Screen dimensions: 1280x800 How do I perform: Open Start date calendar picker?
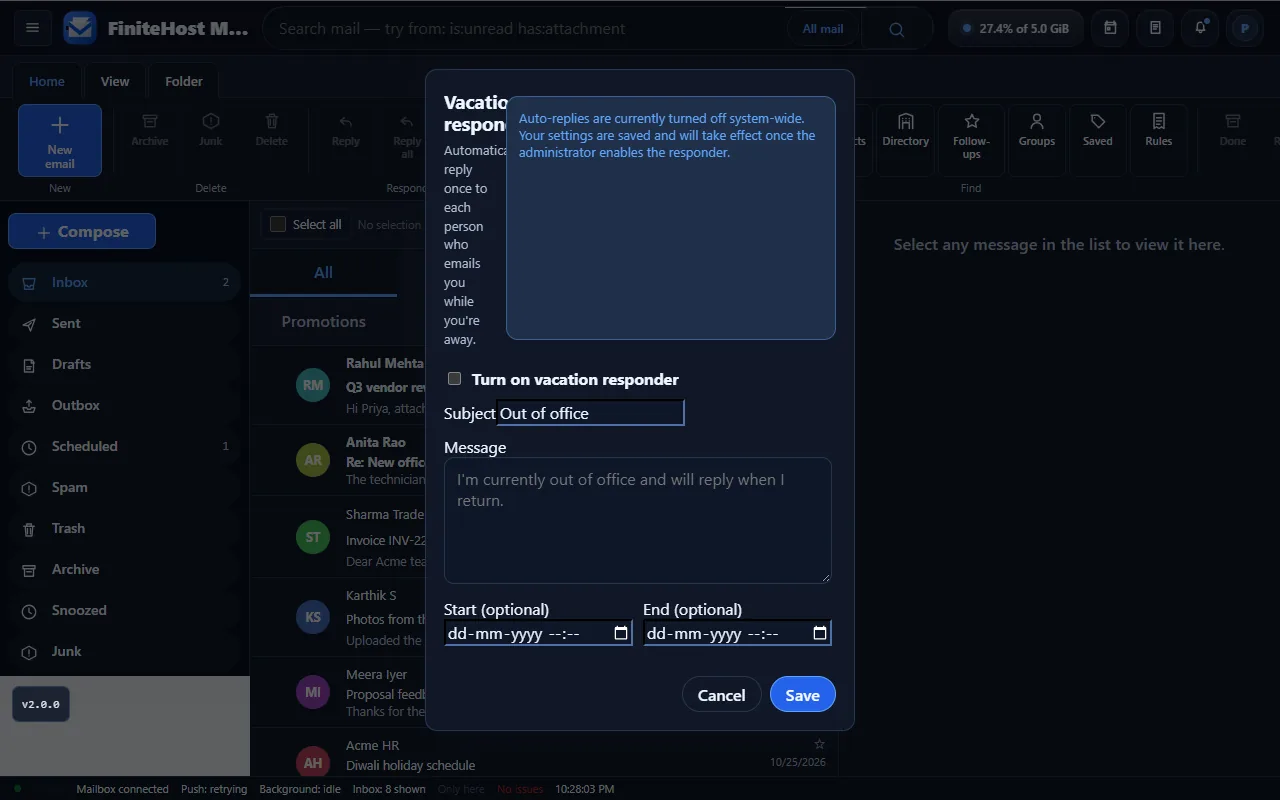tap(621, 633)
